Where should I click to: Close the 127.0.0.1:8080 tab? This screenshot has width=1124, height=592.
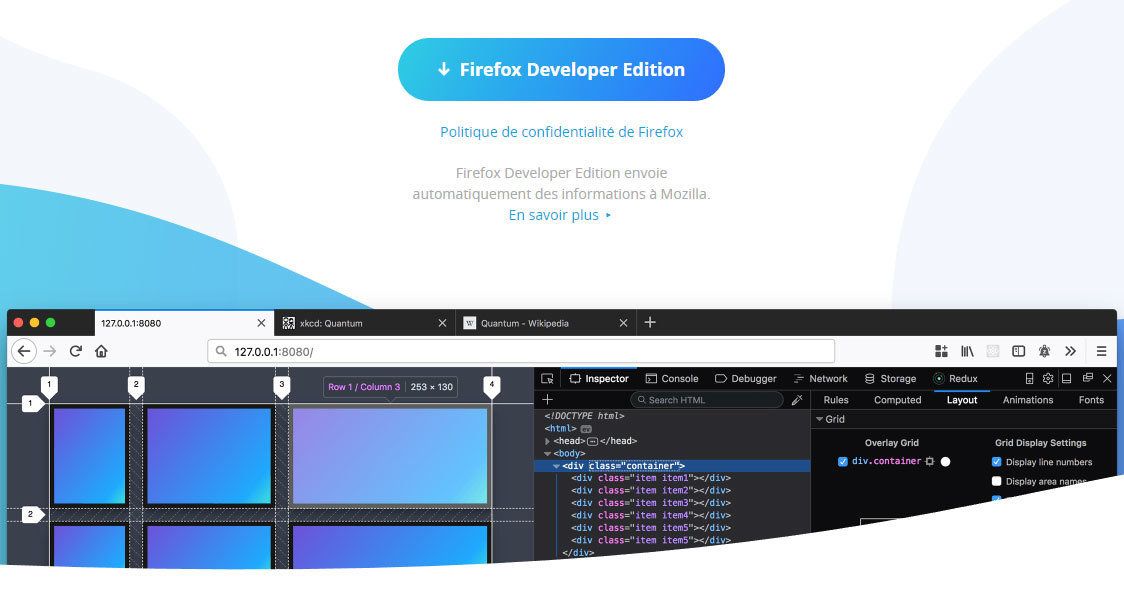pos(261,323)
